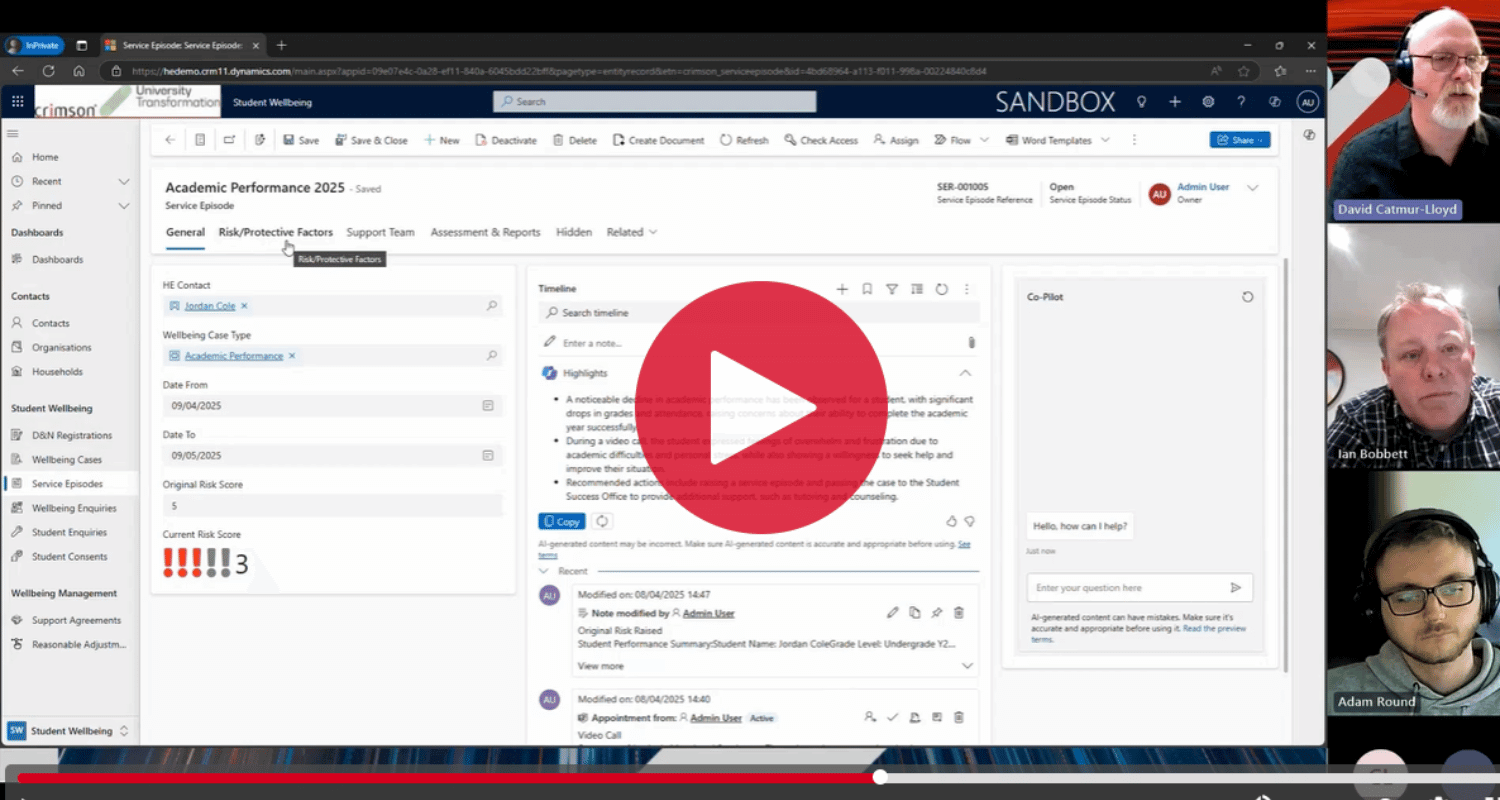Create a New record

click(x=441, y=140)
